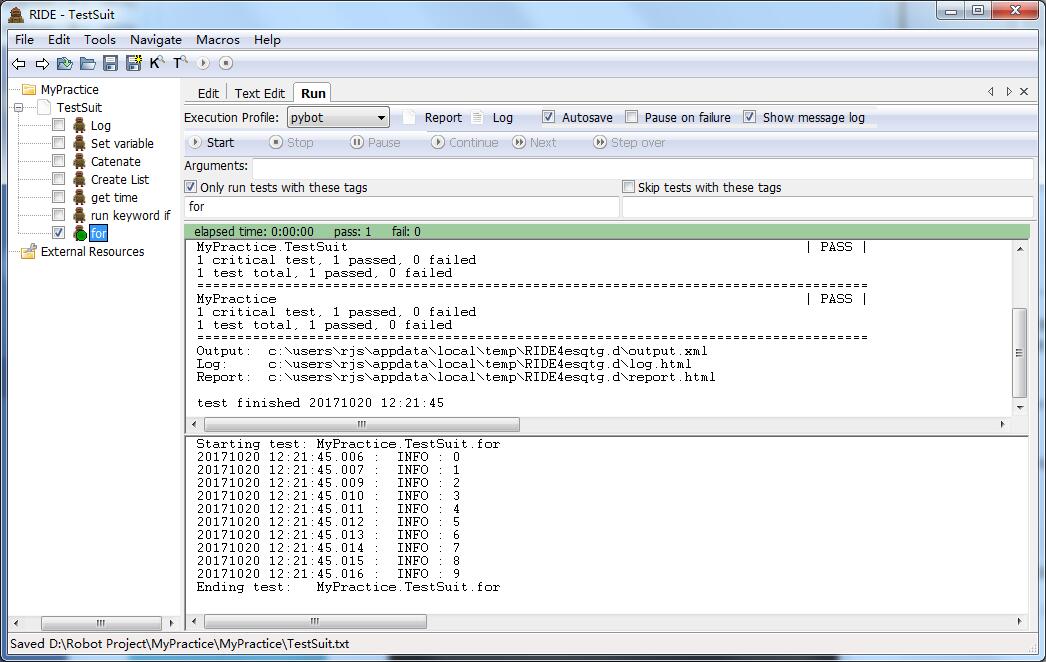
Task: Open the Search Tests (T) tool
Action: click(x=180, y=63)
